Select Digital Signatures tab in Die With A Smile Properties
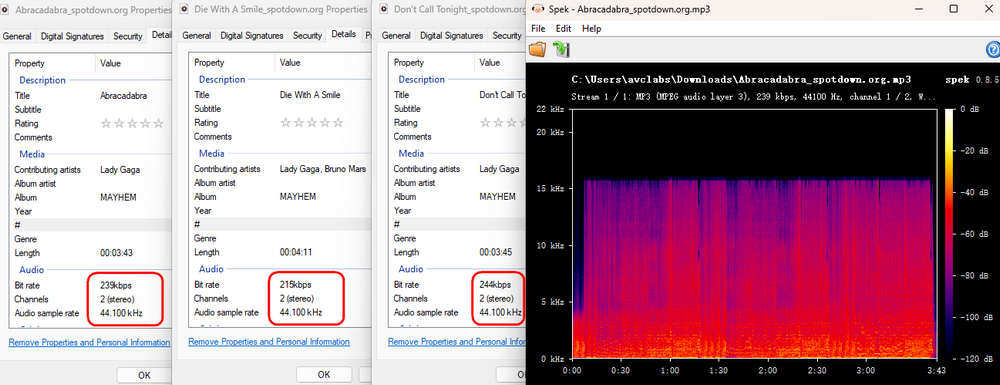Image resolution: width=1000 pixels, height=385 pixels. tap(252, 36)
